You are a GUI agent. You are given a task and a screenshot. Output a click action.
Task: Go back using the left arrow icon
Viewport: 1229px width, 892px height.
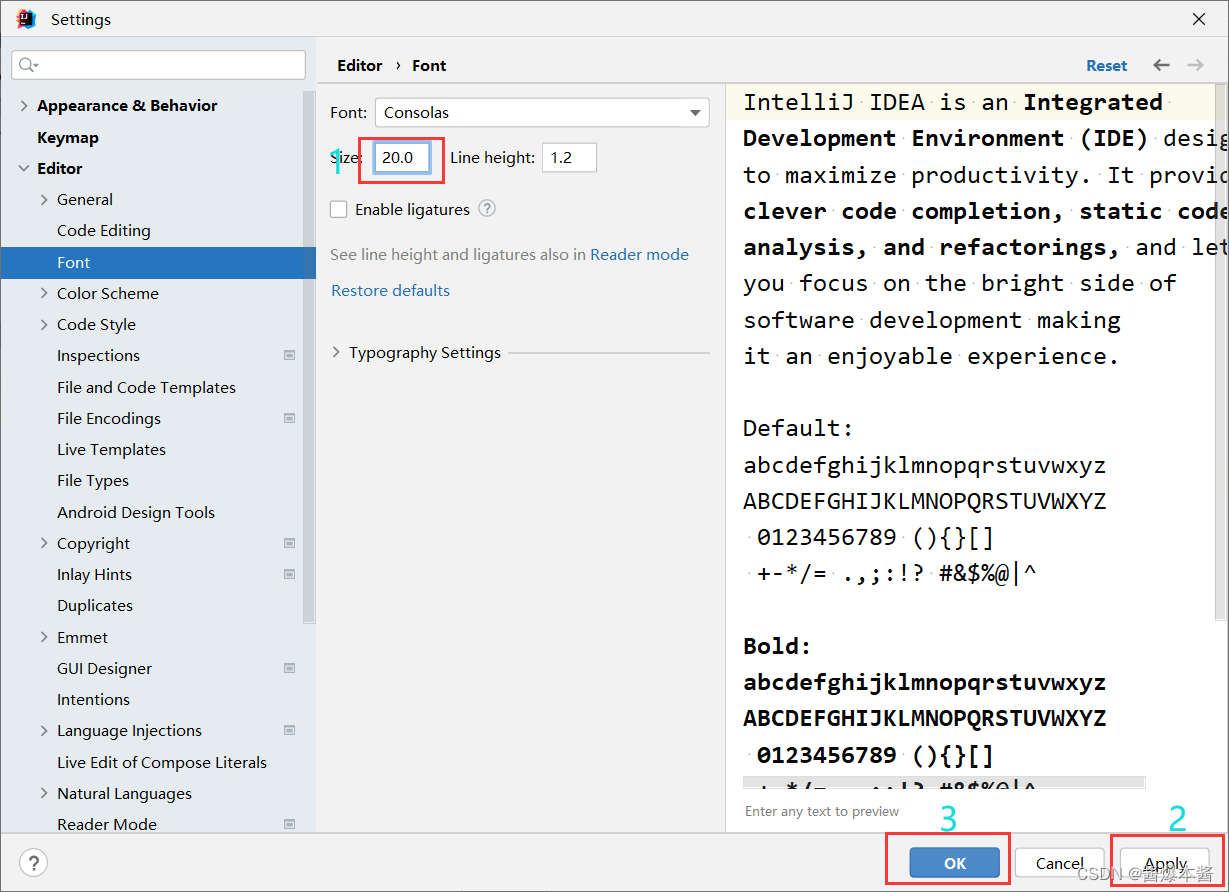(x=1161, y=65)
